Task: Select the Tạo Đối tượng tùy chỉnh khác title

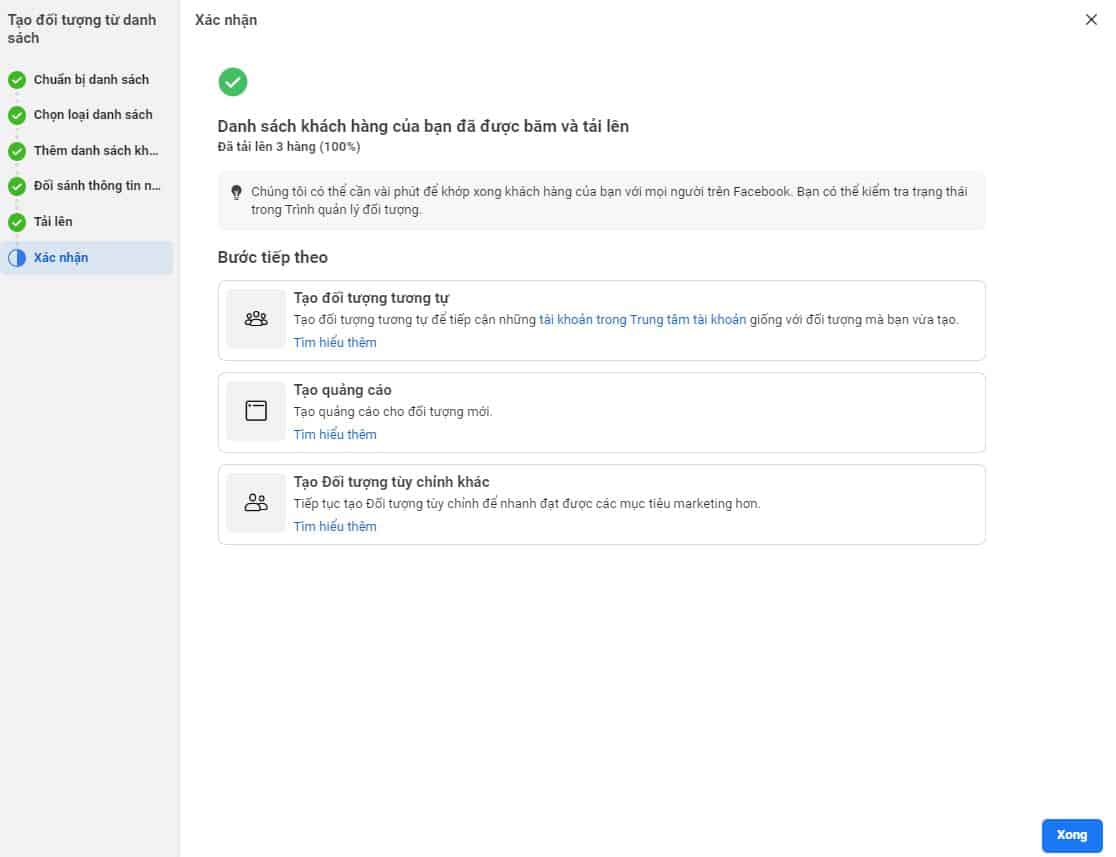Action: [x=391, y=482]
